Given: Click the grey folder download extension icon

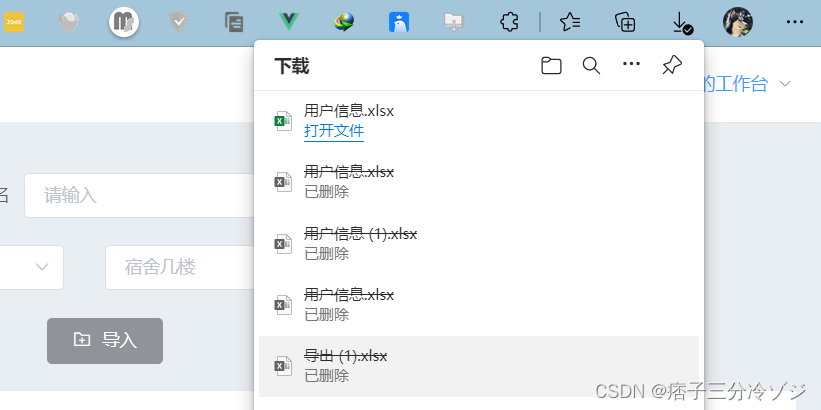Looking at the screenshot, I should click(454, 22).
